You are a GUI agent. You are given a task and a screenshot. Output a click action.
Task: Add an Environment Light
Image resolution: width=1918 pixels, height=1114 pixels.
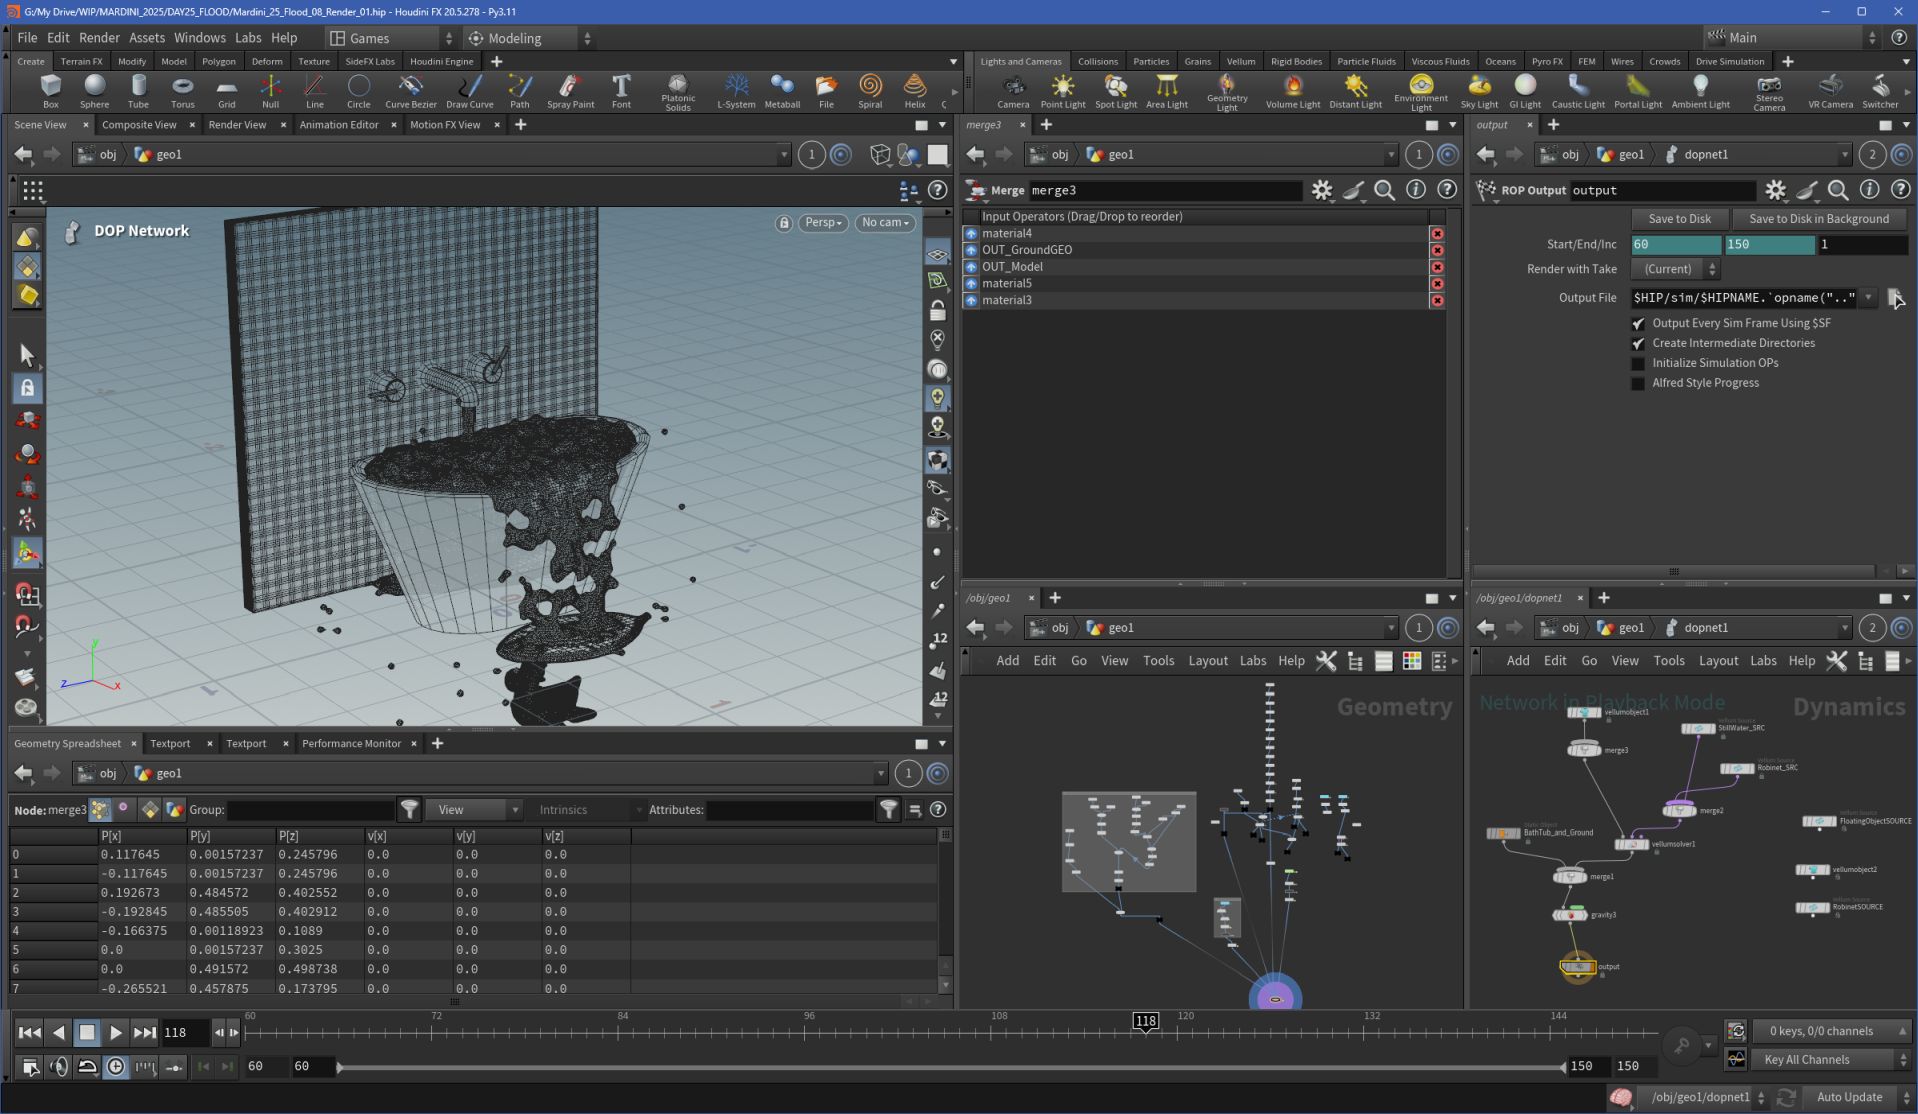(x=1420, y=88)
